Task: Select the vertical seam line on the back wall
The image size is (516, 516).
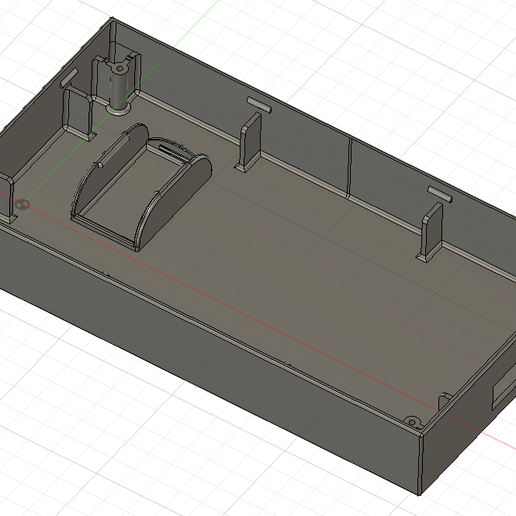Action: tap(350, 166)
